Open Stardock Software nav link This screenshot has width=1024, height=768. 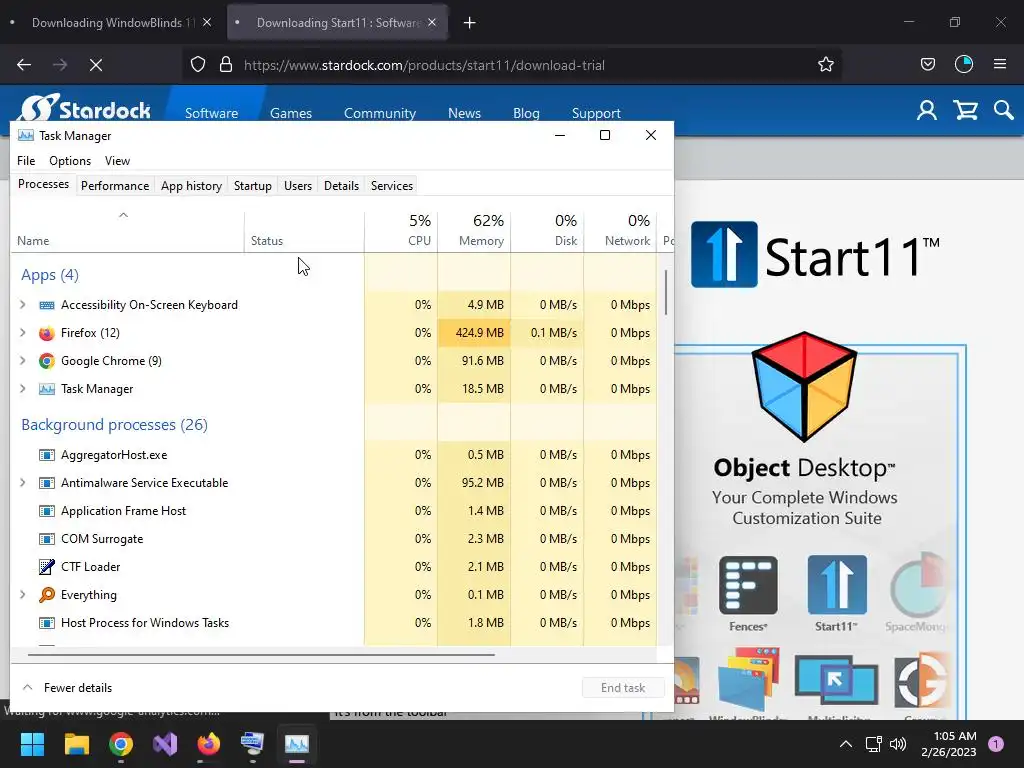[212, 113]
